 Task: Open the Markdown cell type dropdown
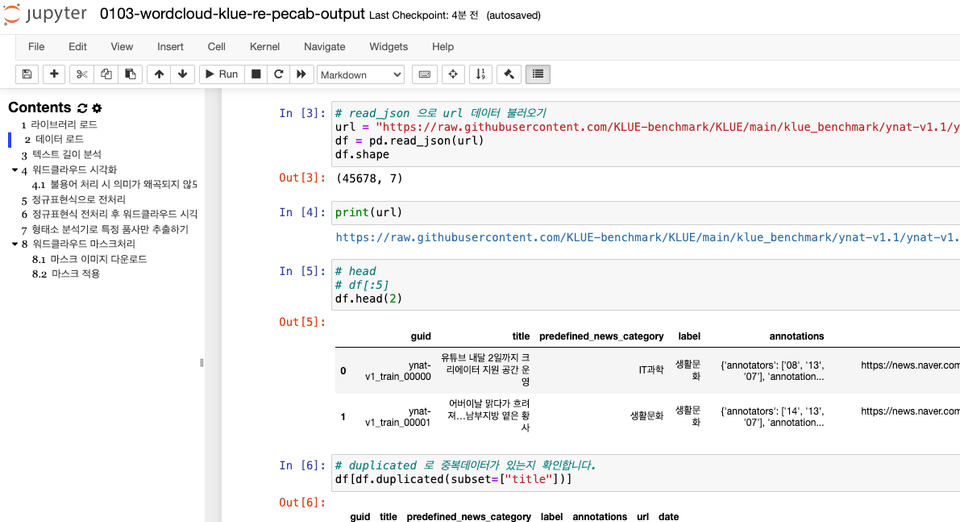361,75
